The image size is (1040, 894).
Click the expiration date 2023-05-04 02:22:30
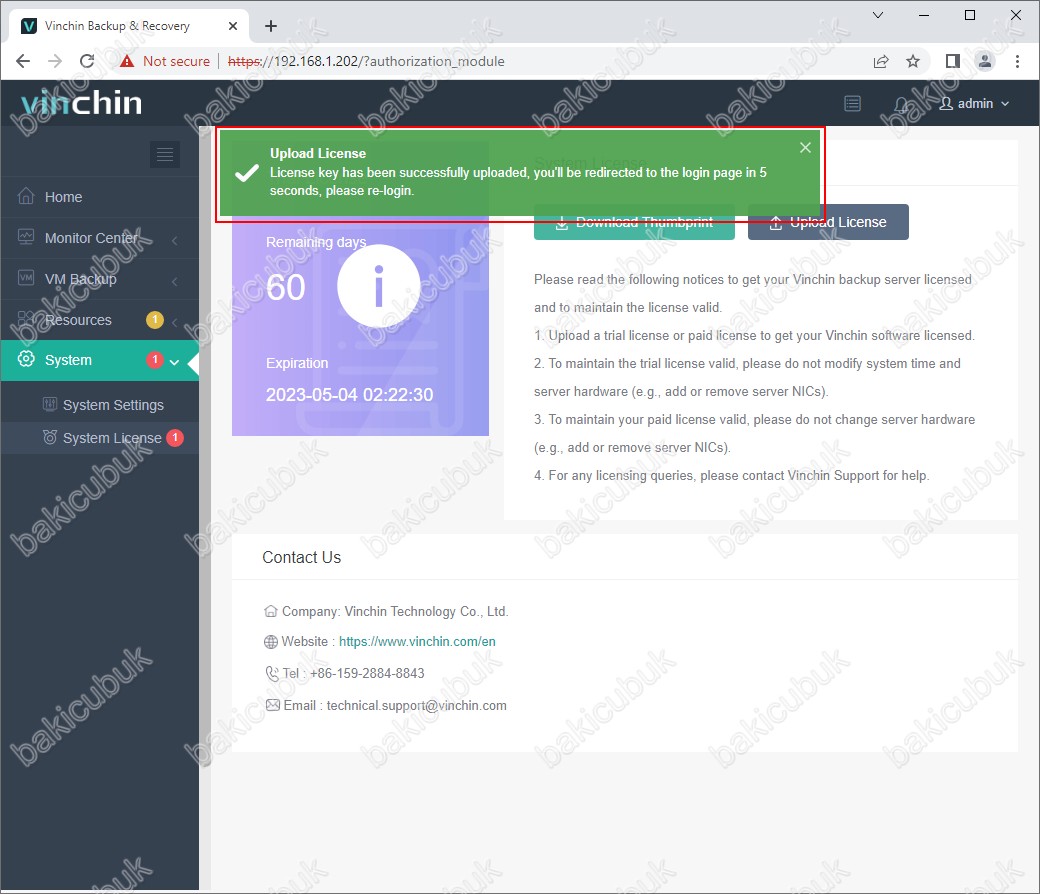coord(350,395)
